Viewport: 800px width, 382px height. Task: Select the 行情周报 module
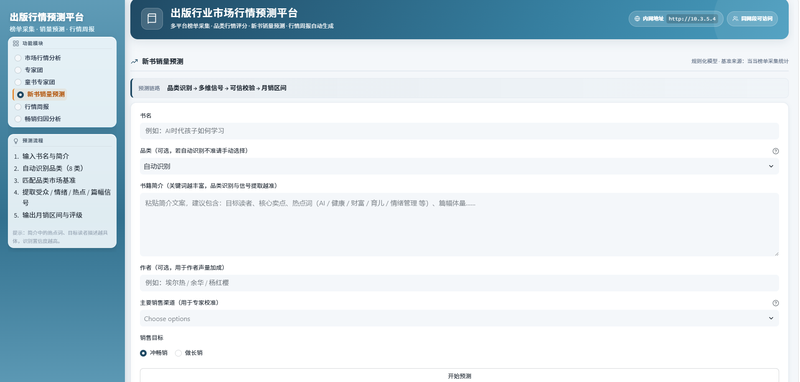[x=32, y=107]
